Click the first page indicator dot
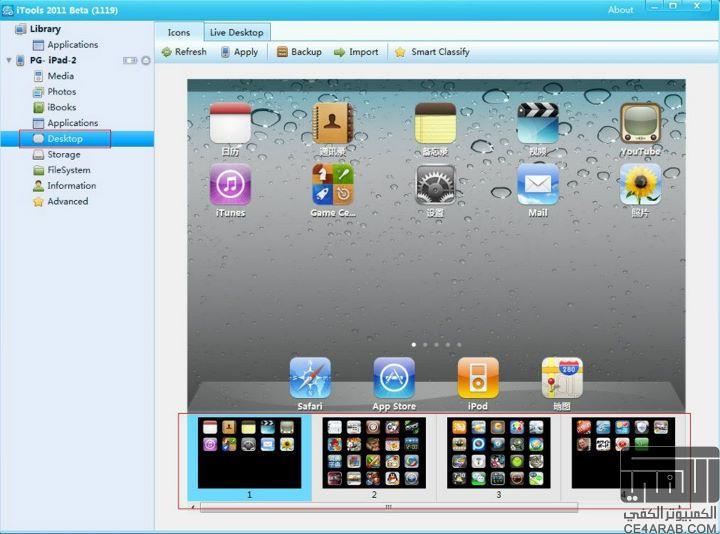The width and height of the screenshot is (720, 534). (414, 344)
